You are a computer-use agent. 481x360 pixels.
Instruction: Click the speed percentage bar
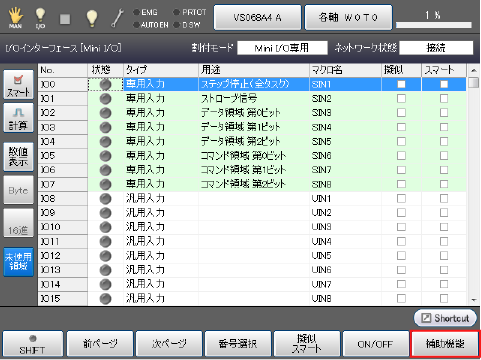(433, 25)
